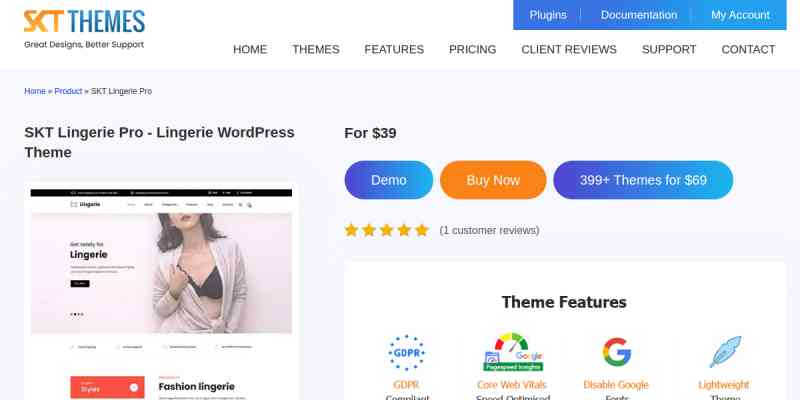The height and width of the screenshot is (400, 800).
Task: Click the cart icon in theme preview
Action: tap(249, 205)
